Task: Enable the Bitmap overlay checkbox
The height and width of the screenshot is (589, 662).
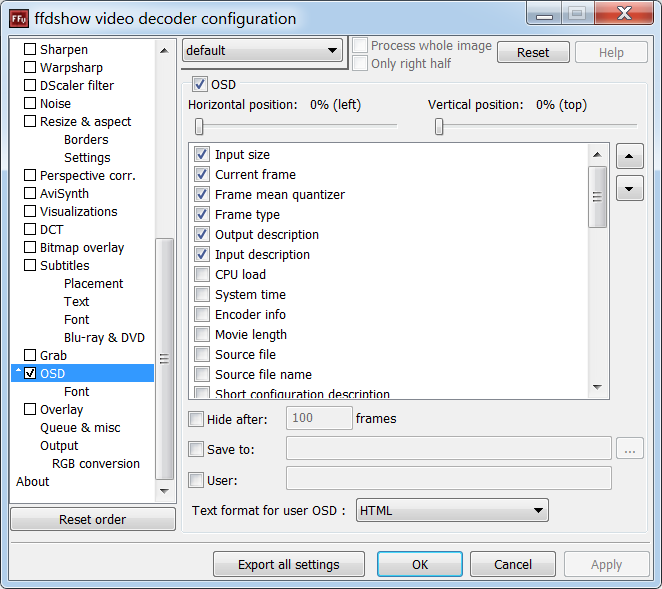Action: tap(30, 247)
